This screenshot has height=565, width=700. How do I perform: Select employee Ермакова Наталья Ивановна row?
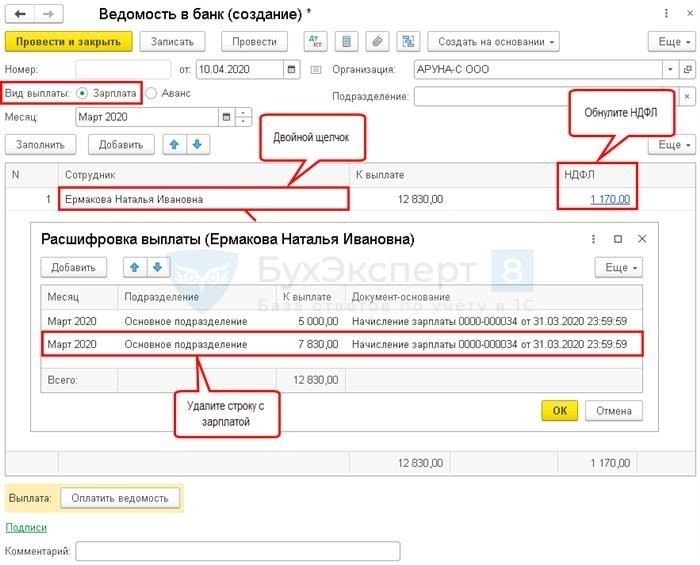click(203, 199)
